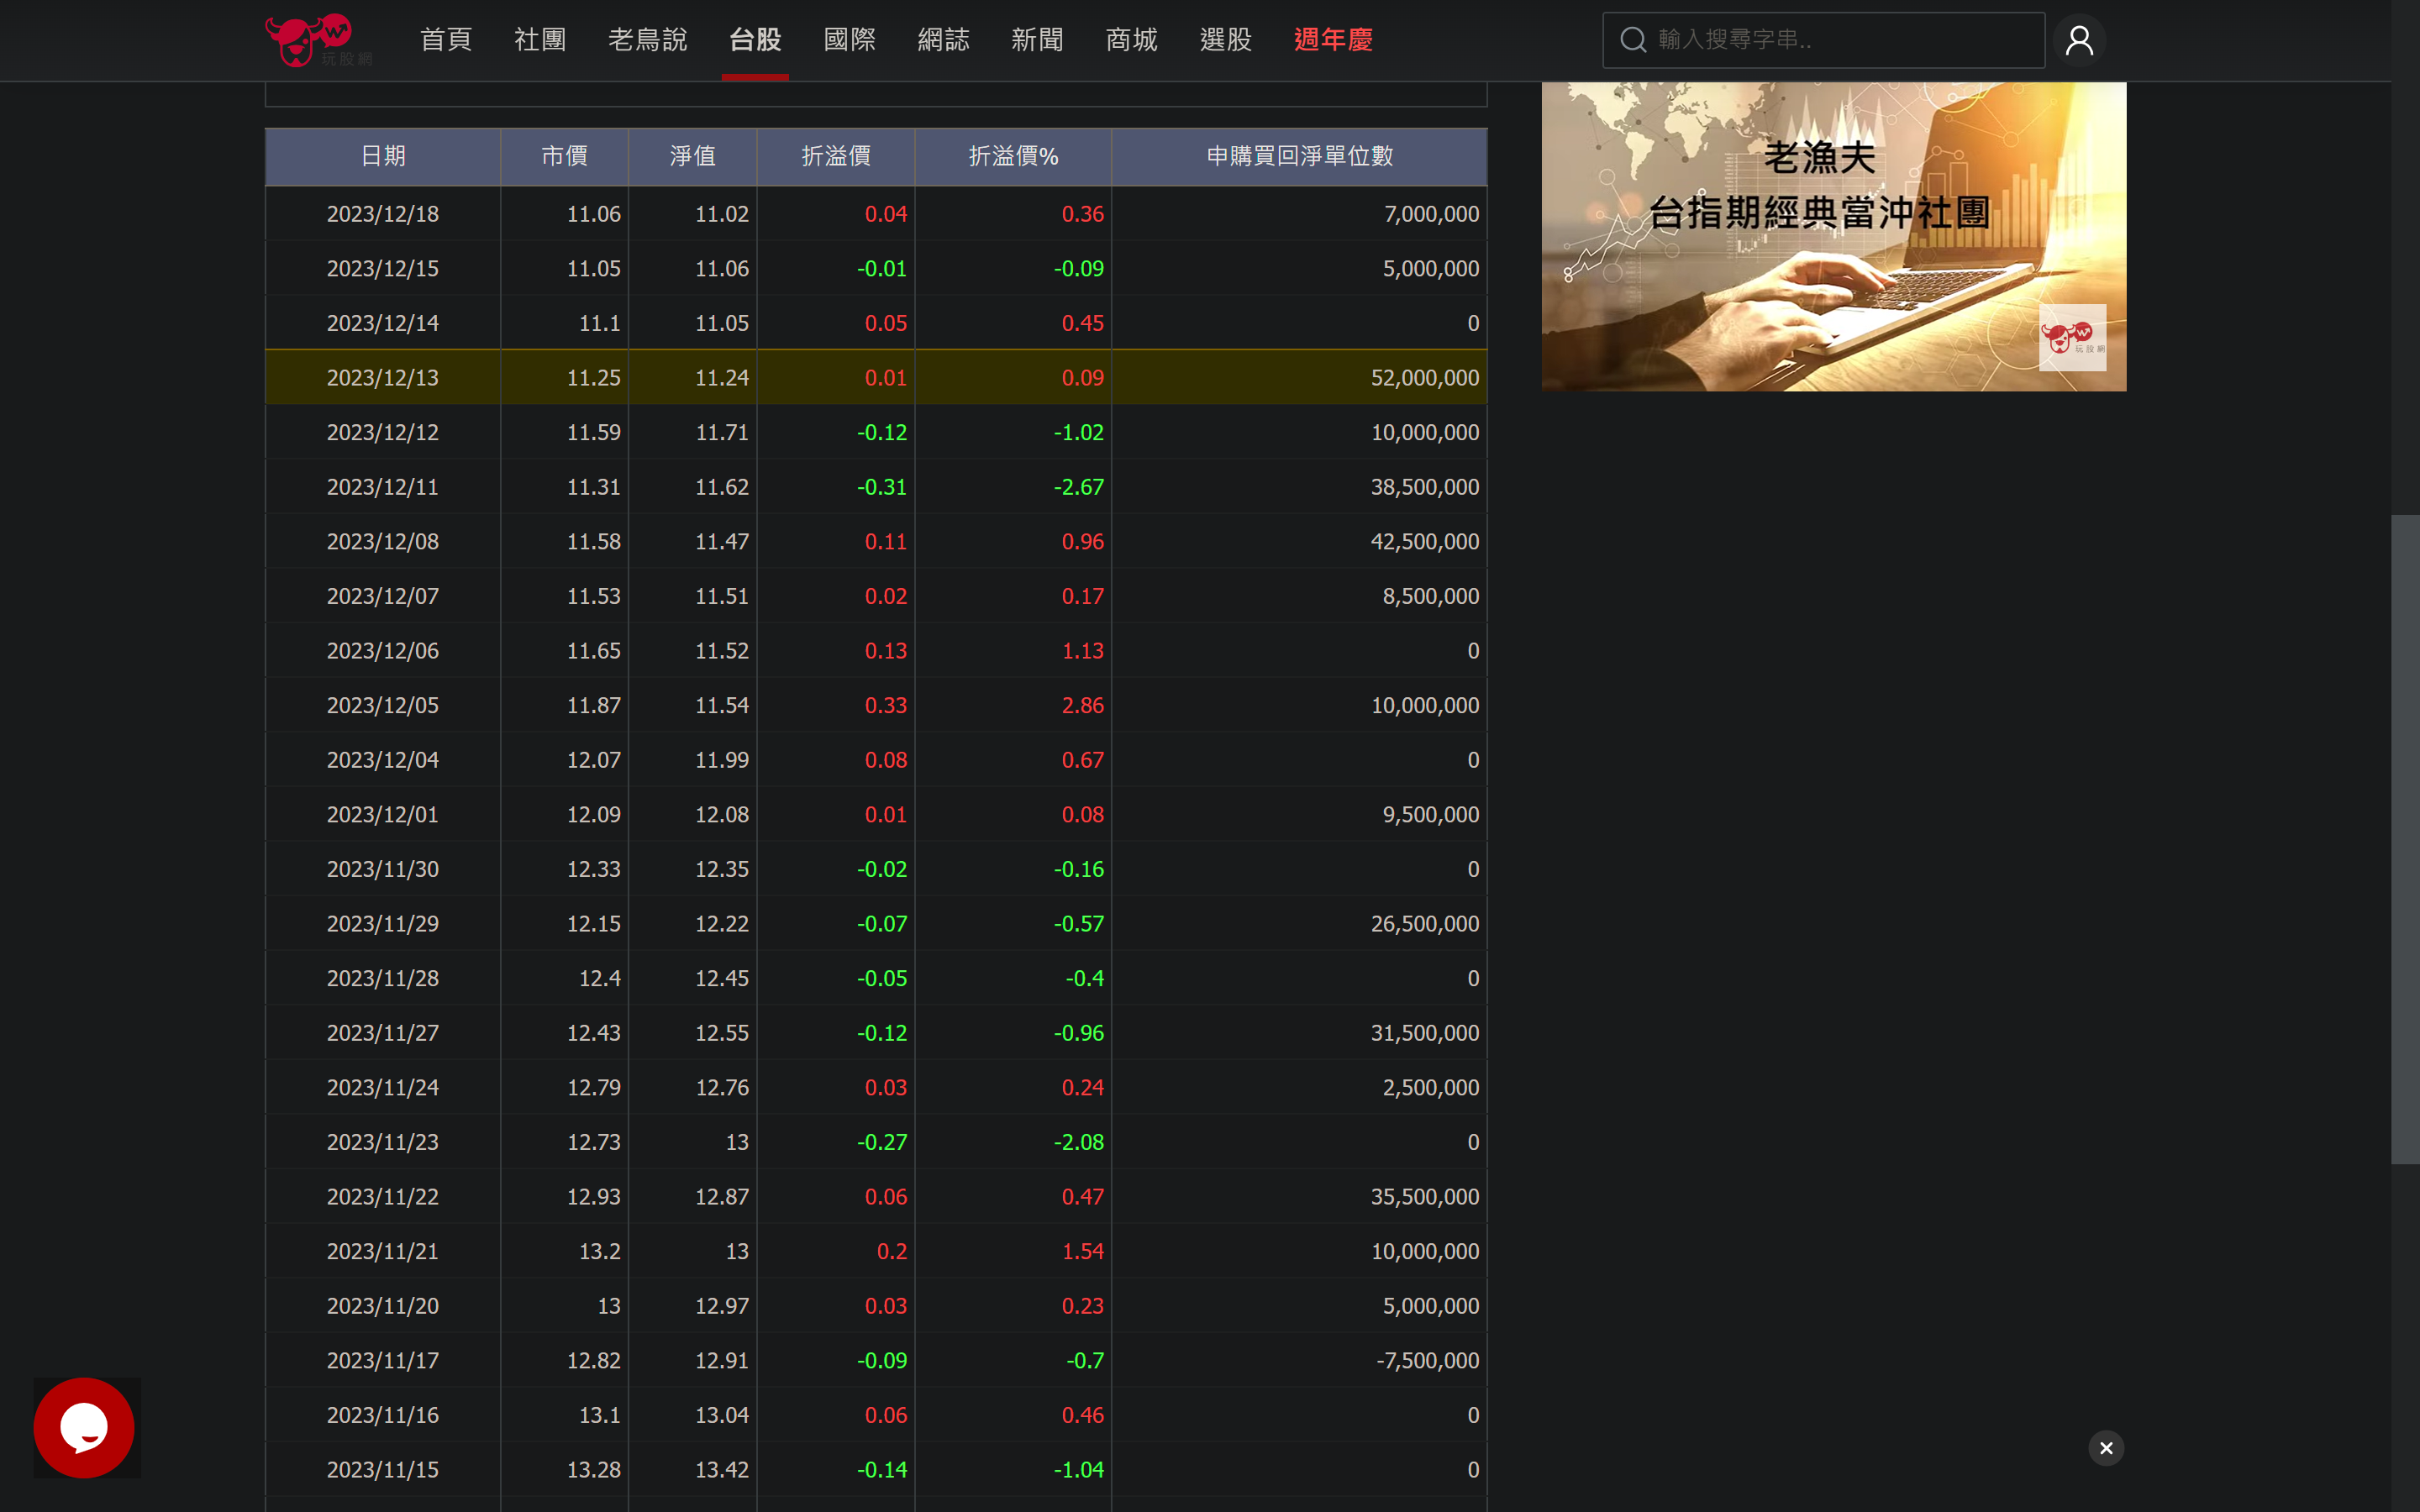Click the 1.54 premium percent value
The width and height of the screenshot is (2420, 1512).
click(x=1082, y=1251)
